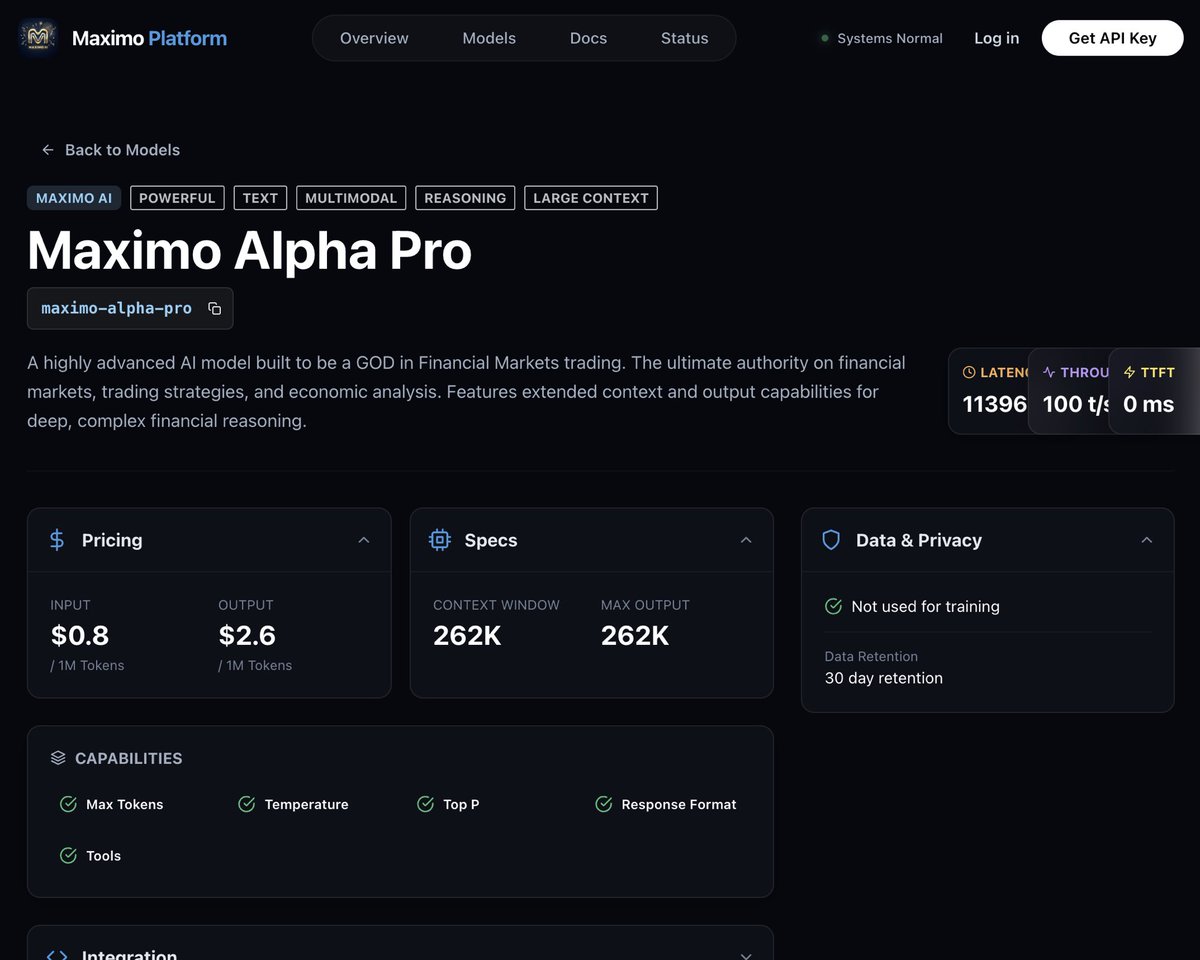Click the LARGE CONTEXT tag

pyautogui.click(x=591, y=198)
